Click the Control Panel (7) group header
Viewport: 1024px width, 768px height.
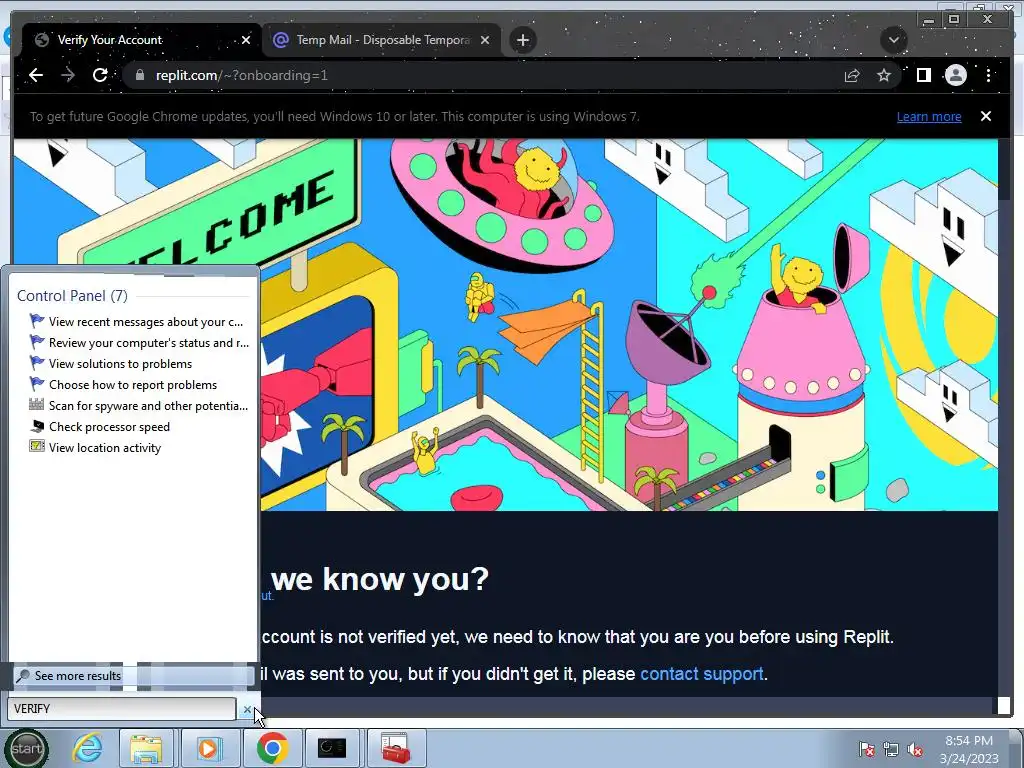point(72,296)
